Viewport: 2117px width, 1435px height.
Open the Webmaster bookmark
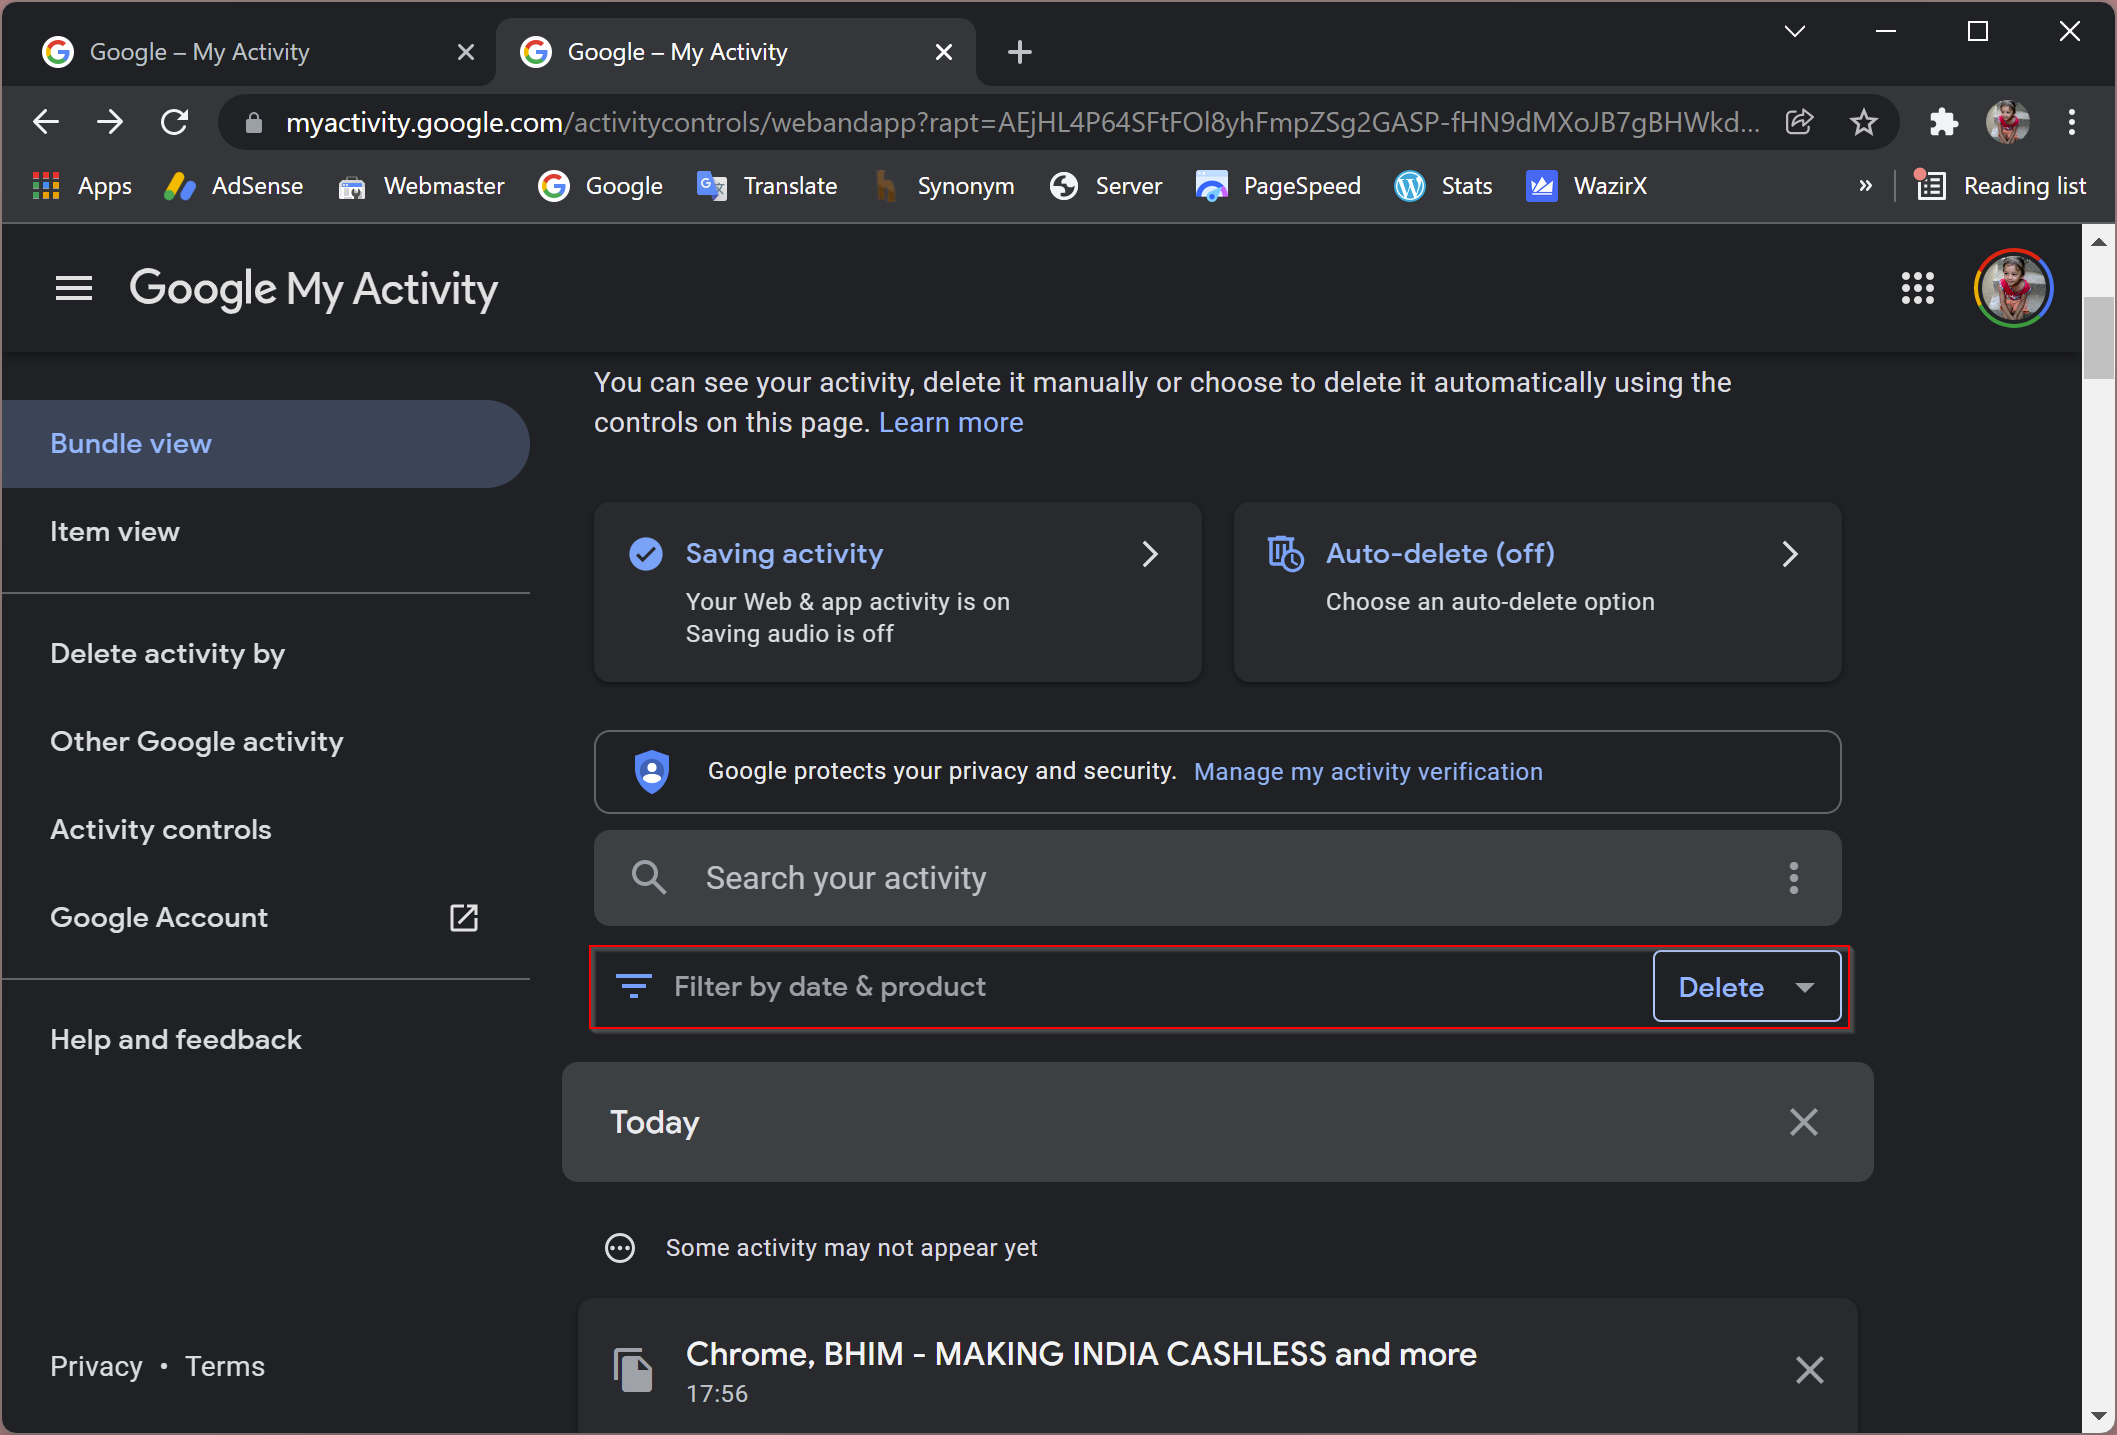pos(420,186)
